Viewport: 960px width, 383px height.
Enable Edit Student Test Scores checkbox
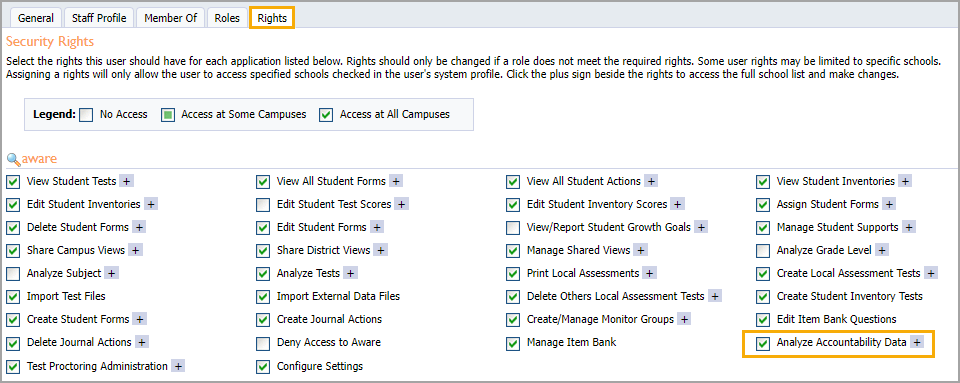tap(263, 204)
